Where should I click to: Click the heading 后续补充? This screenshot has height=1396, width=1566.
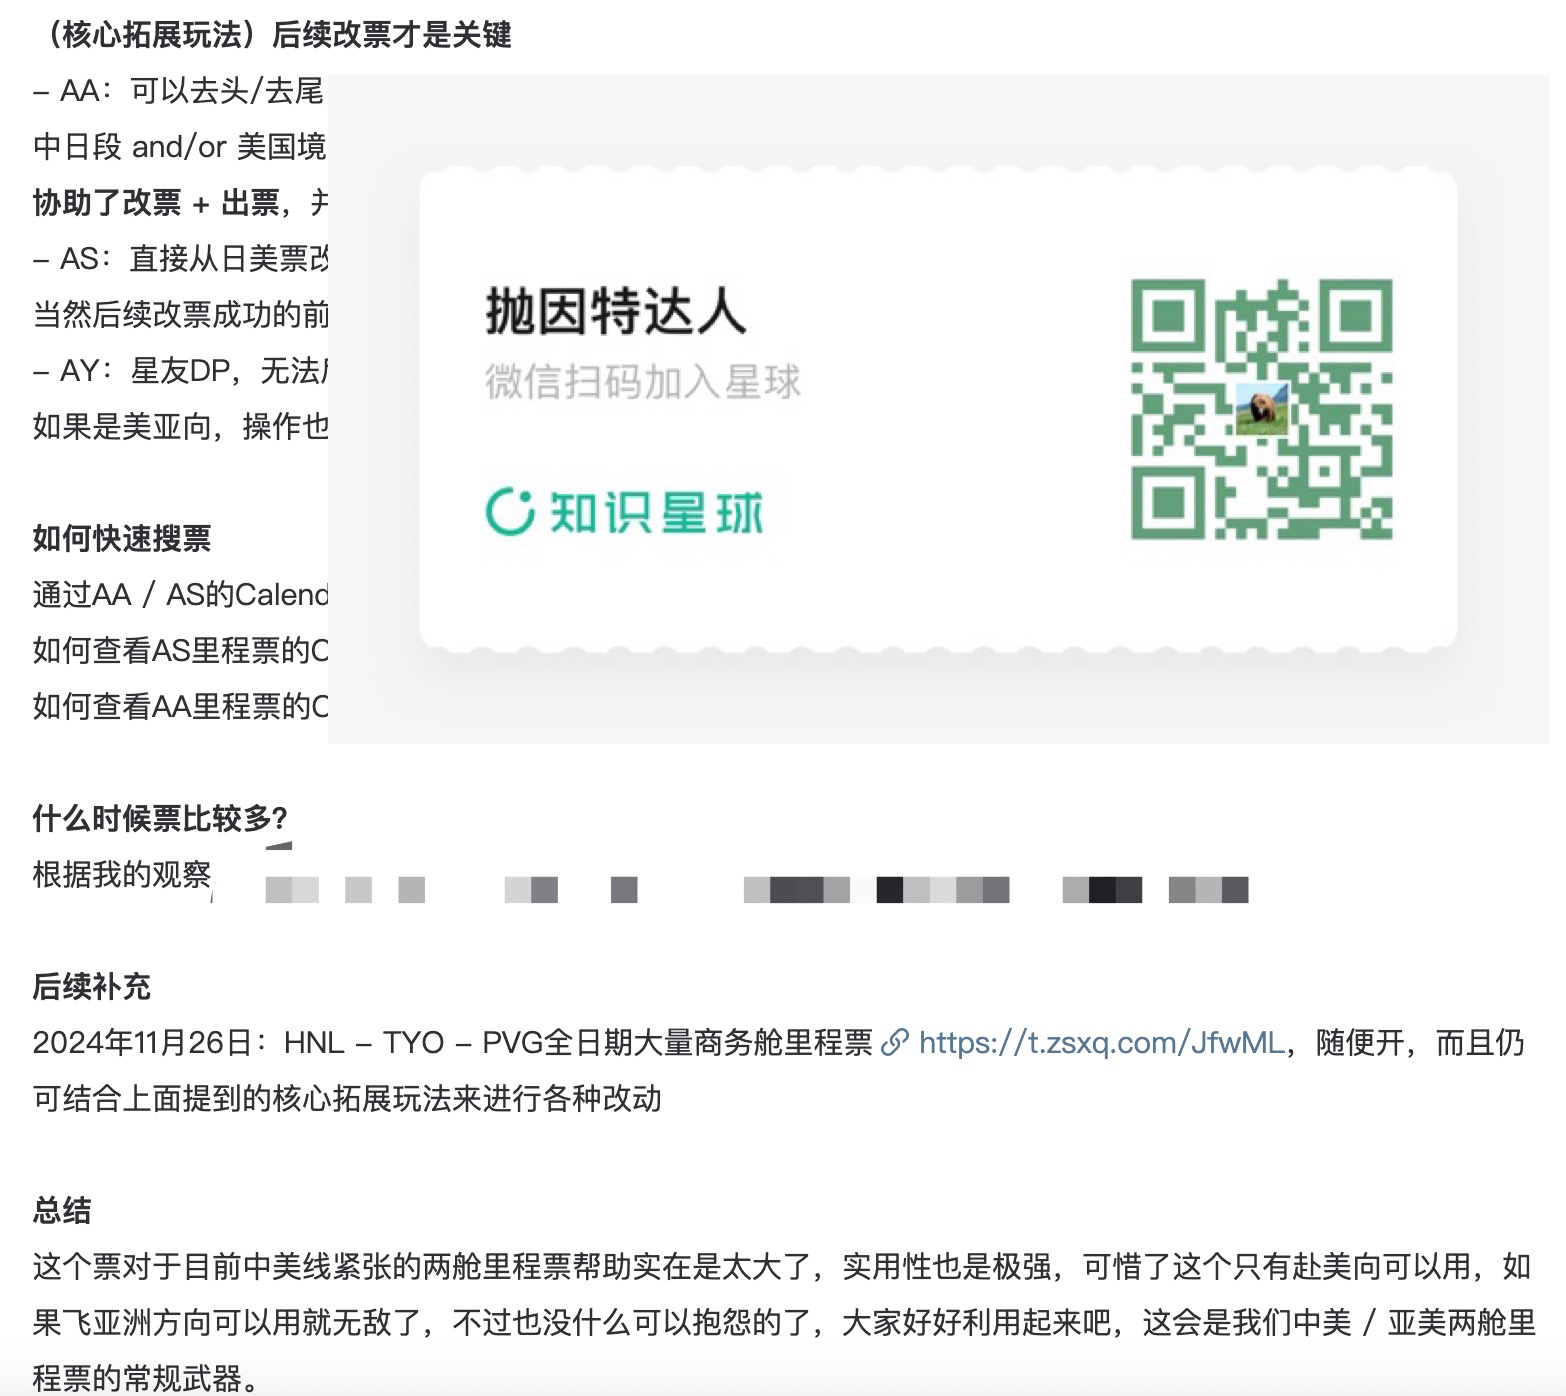pyautogui.click(x=92, y=986)
